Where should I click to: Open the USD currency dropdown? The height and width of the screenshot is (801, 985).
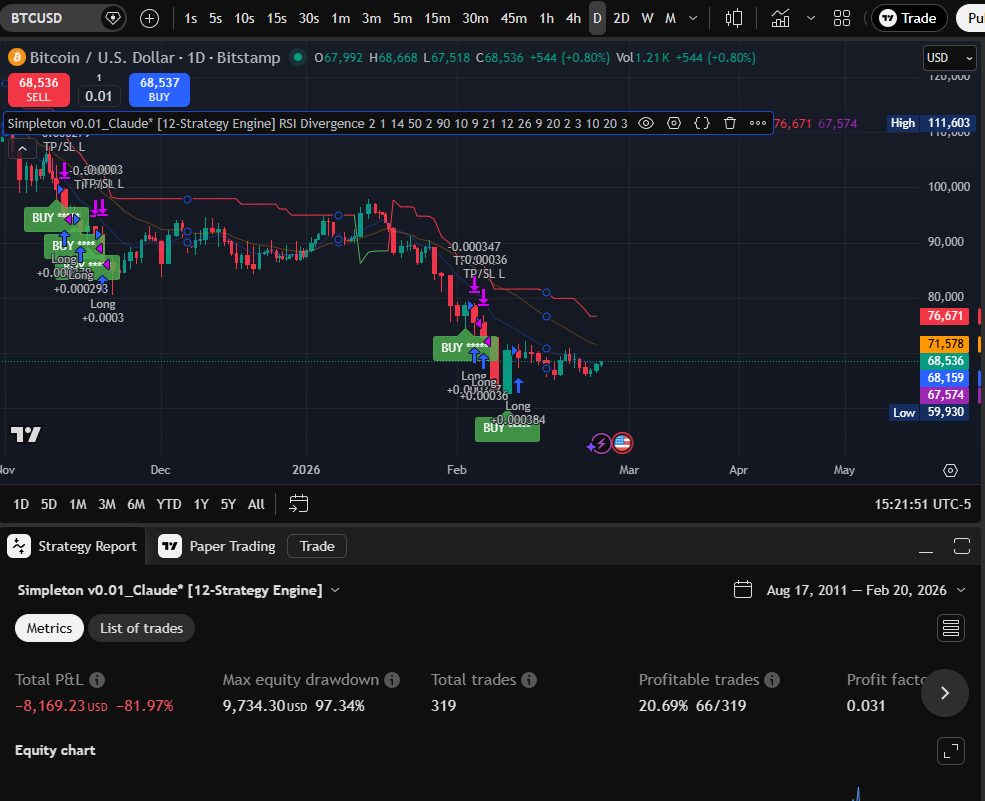click(x=948, y=57)
